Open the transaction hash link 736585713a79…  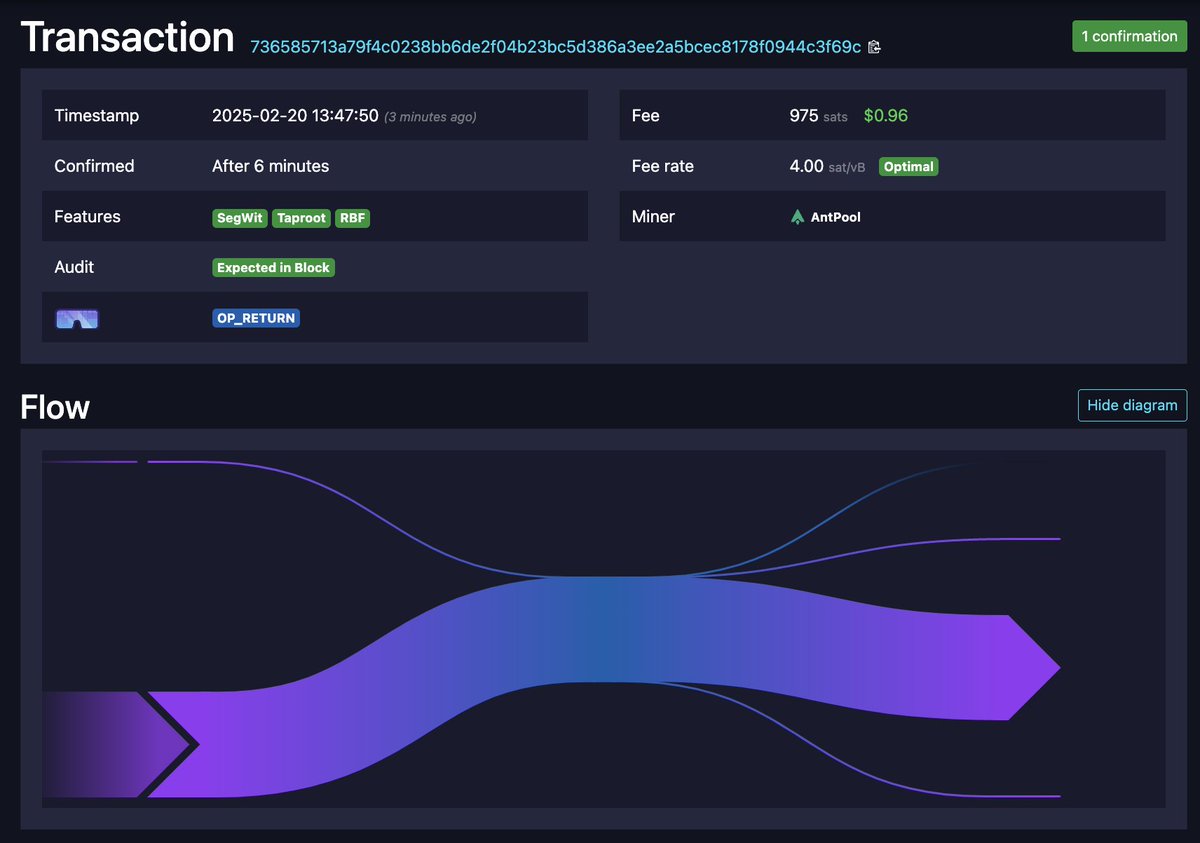click(555, 47)
